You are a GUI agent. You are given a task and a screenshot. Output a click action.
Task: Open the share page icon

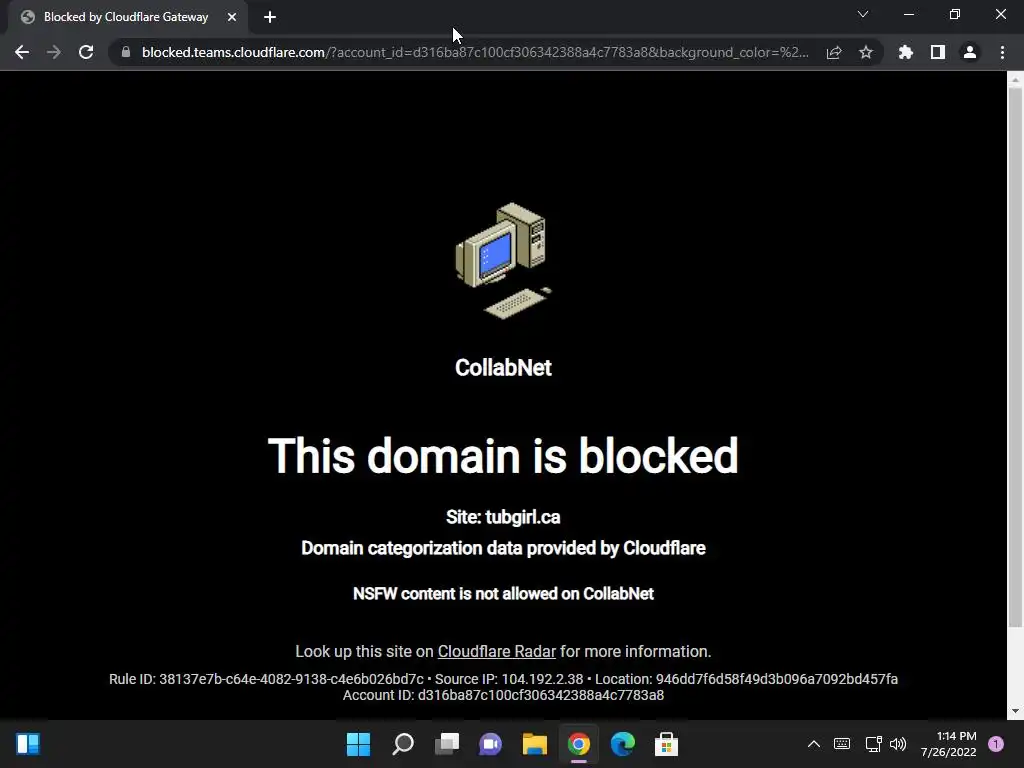point(834,52)
